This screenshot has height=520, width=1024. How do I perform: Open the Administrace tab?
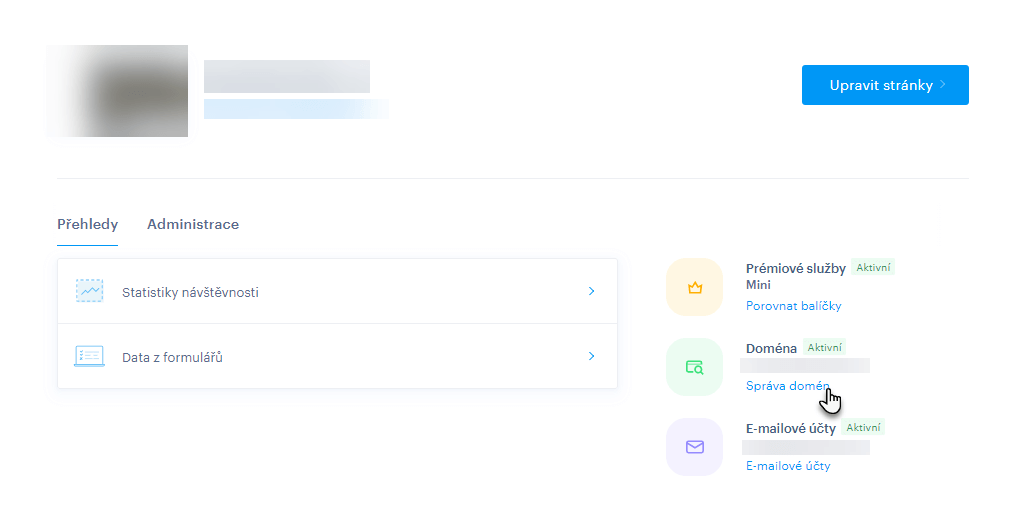click(x=193, y=224)
